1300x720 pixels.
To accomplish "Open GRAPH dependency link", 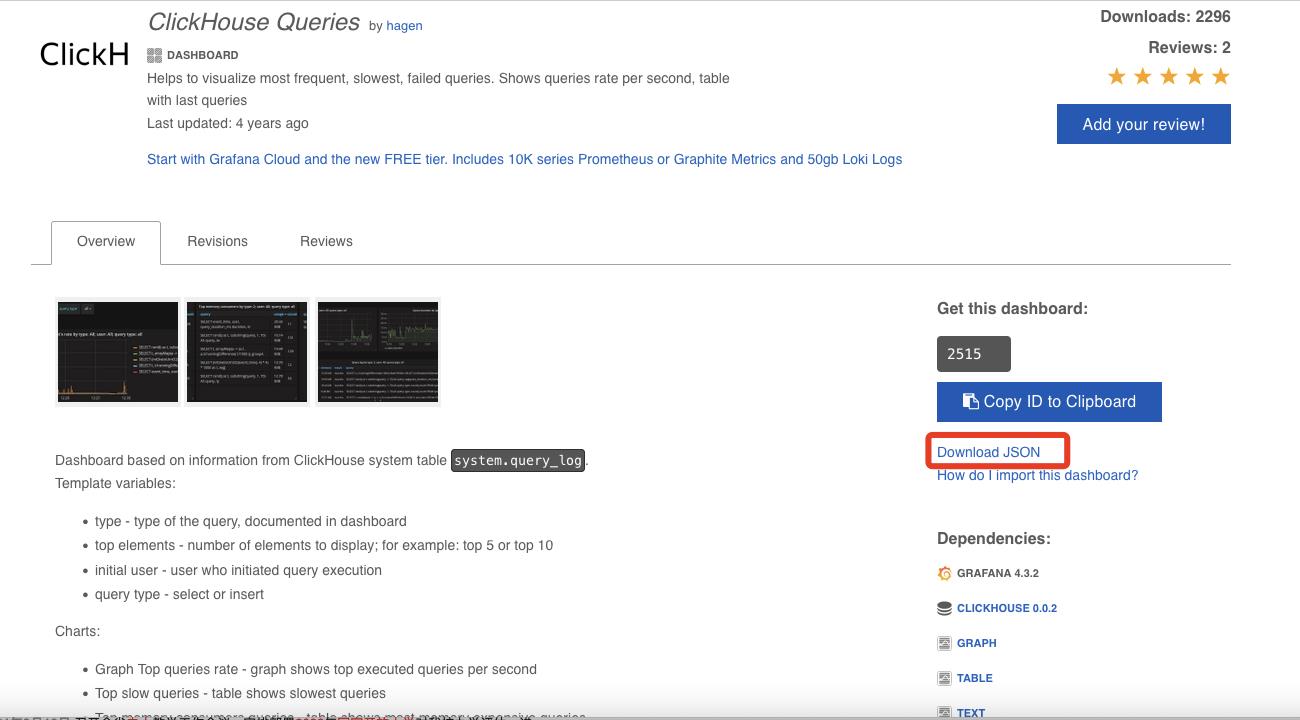I will [x=976, y=643].
